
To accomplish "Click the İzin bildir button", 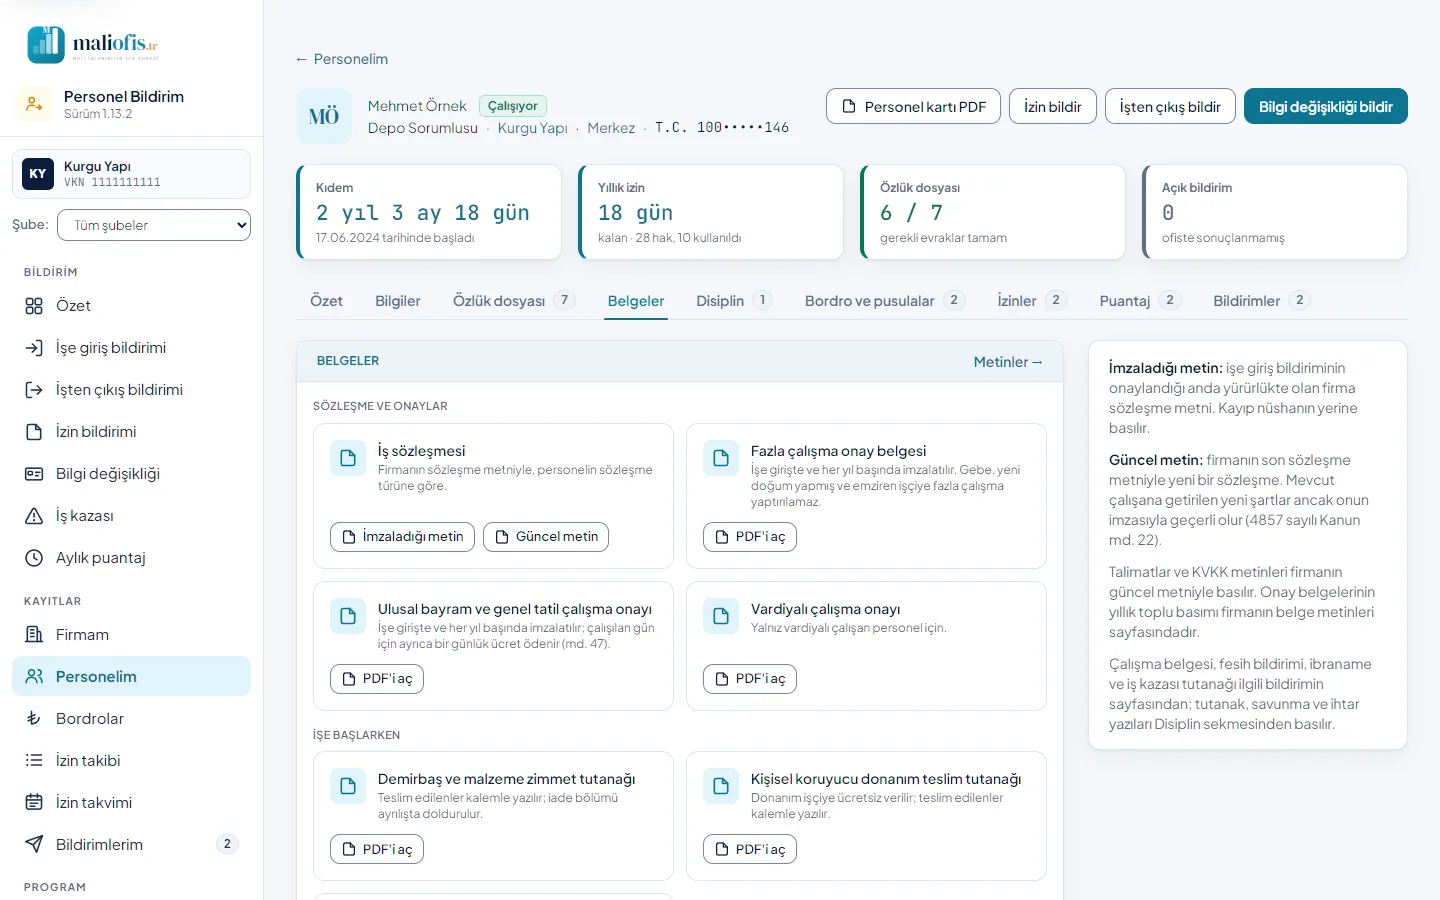I will tap(1053, 107).
